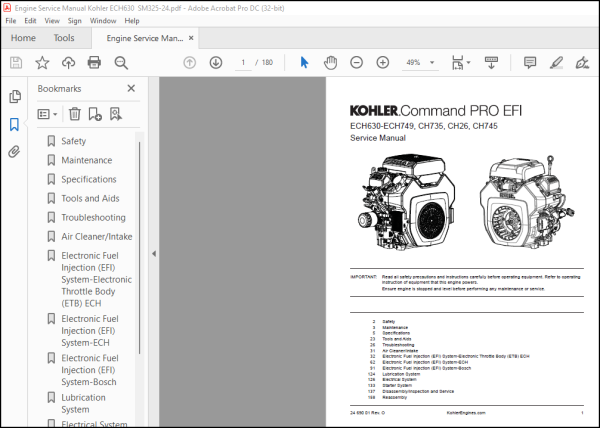Open the Help menu
600x428 pixels.
132,21
